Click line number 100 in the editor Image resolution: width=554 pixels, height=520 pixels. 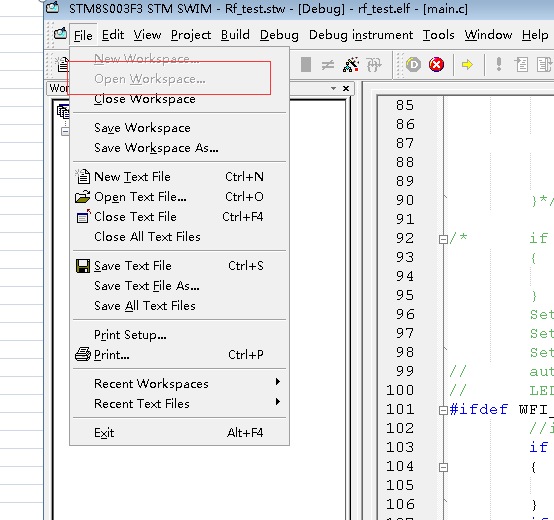click(x=400, y=390)
